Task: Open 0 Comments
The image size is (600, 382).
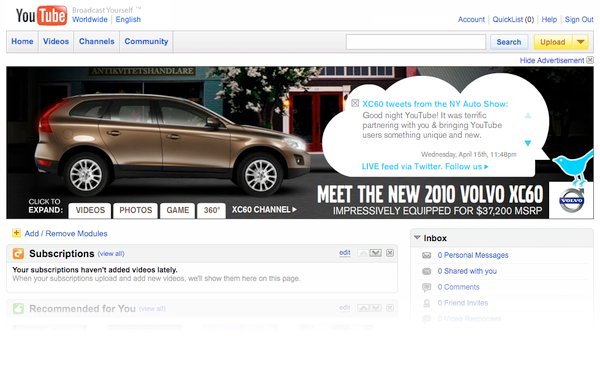Action: click(x=458, y=287)
